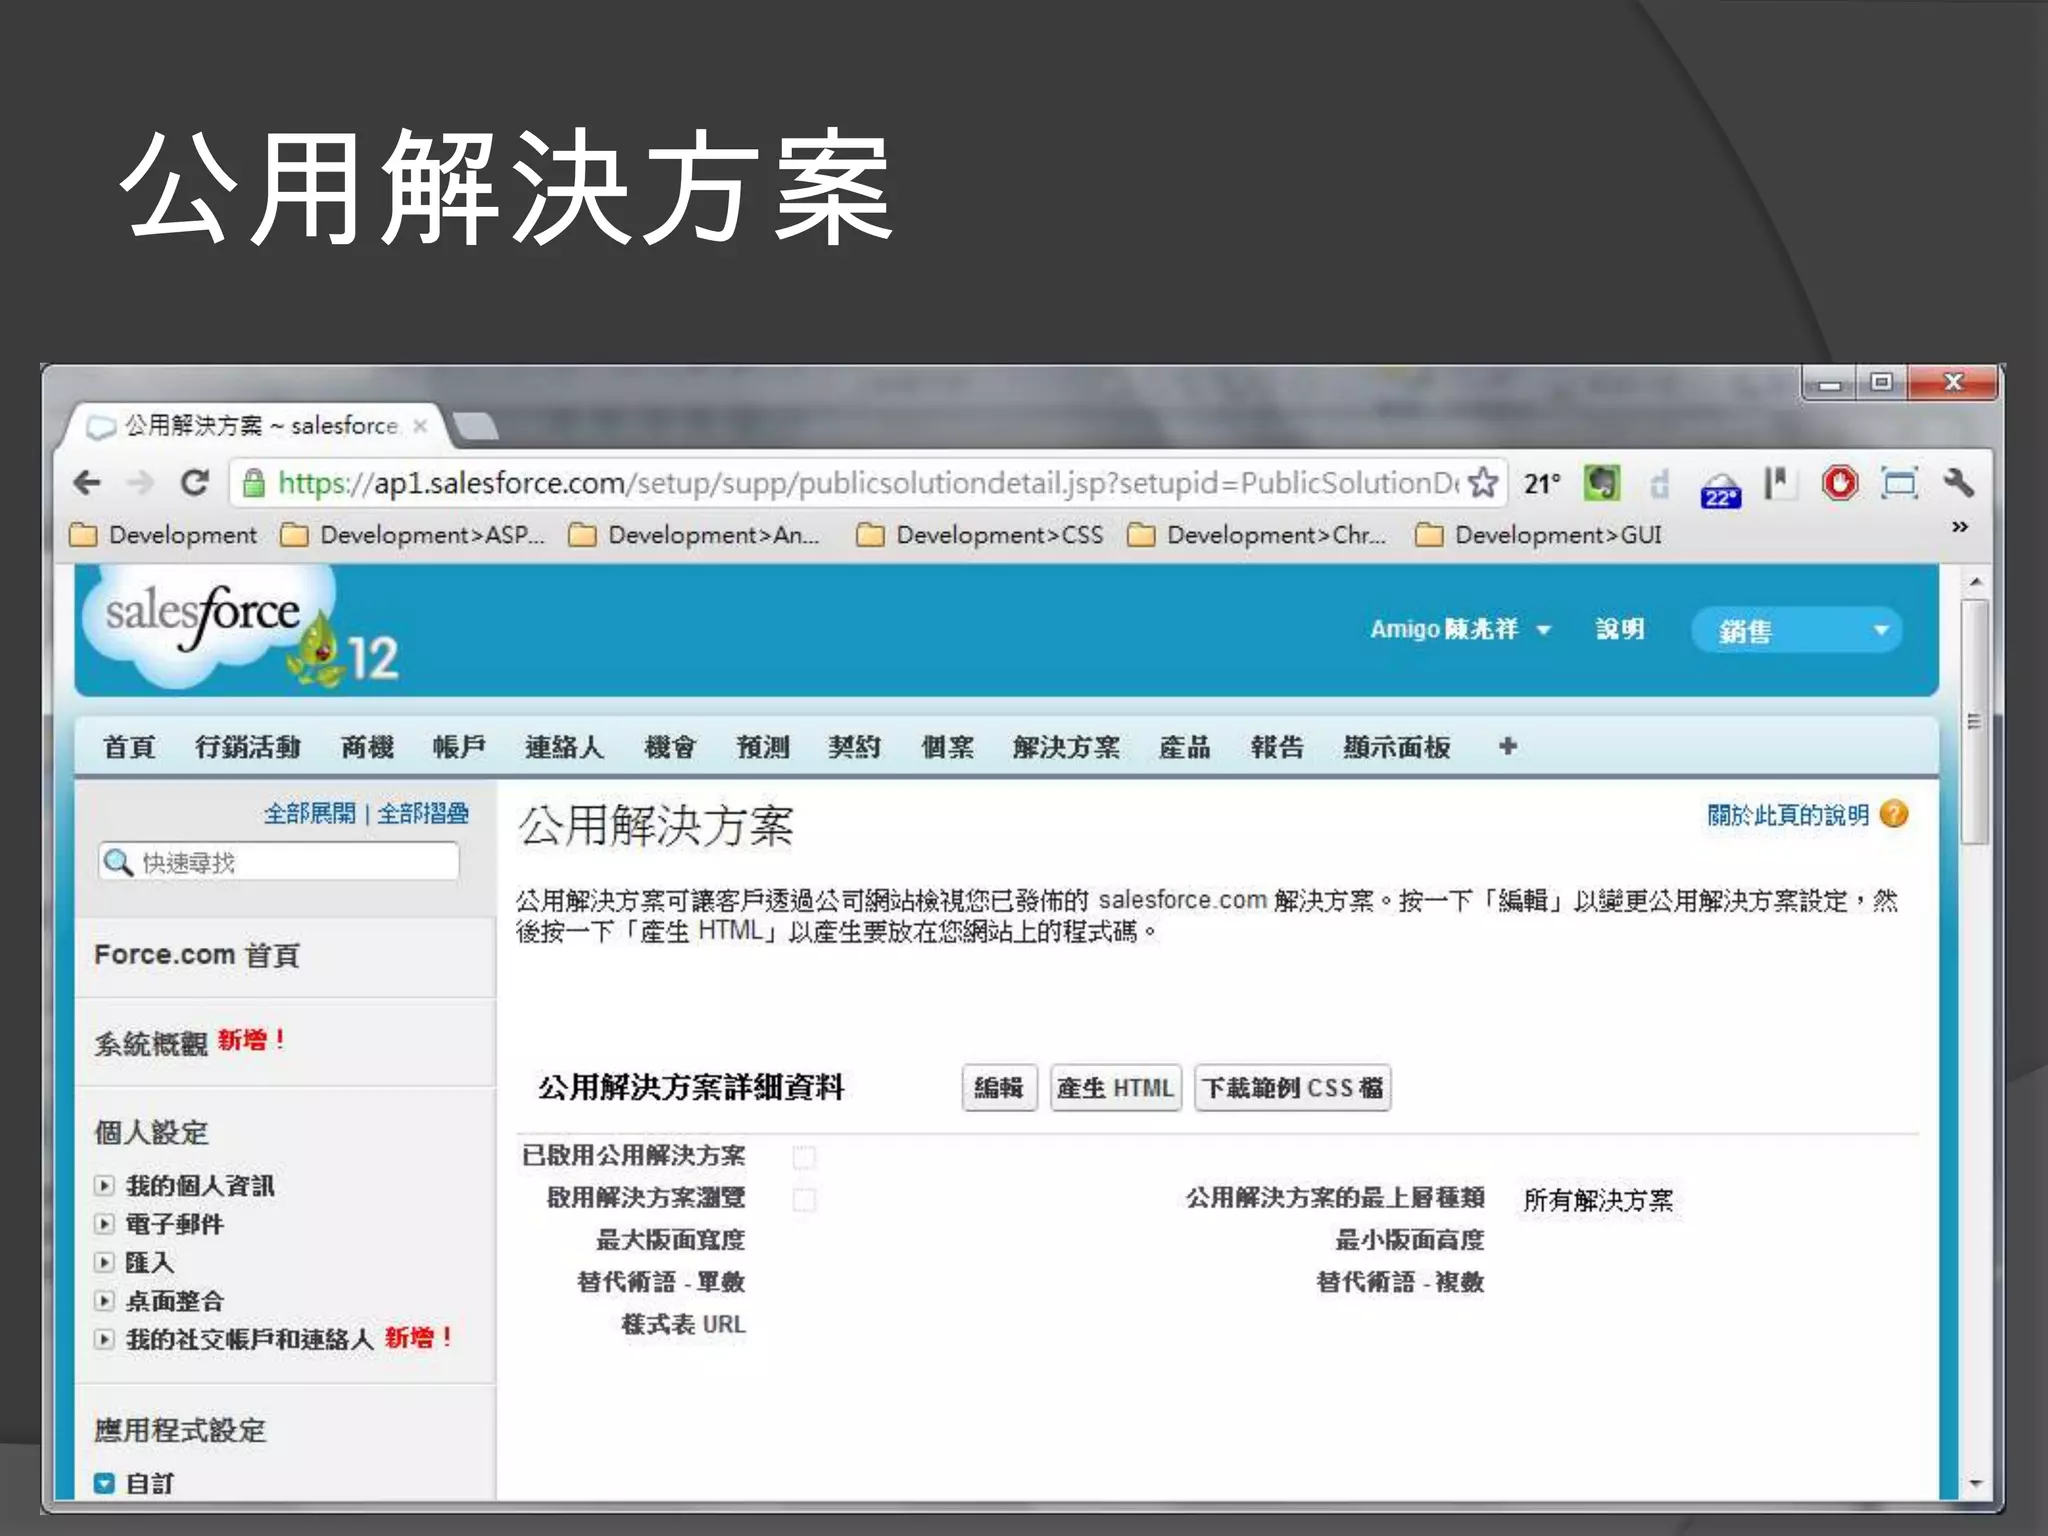Go back with the browser back arrow
The width and height of the screenshot is (2048, 1536).
88,483
